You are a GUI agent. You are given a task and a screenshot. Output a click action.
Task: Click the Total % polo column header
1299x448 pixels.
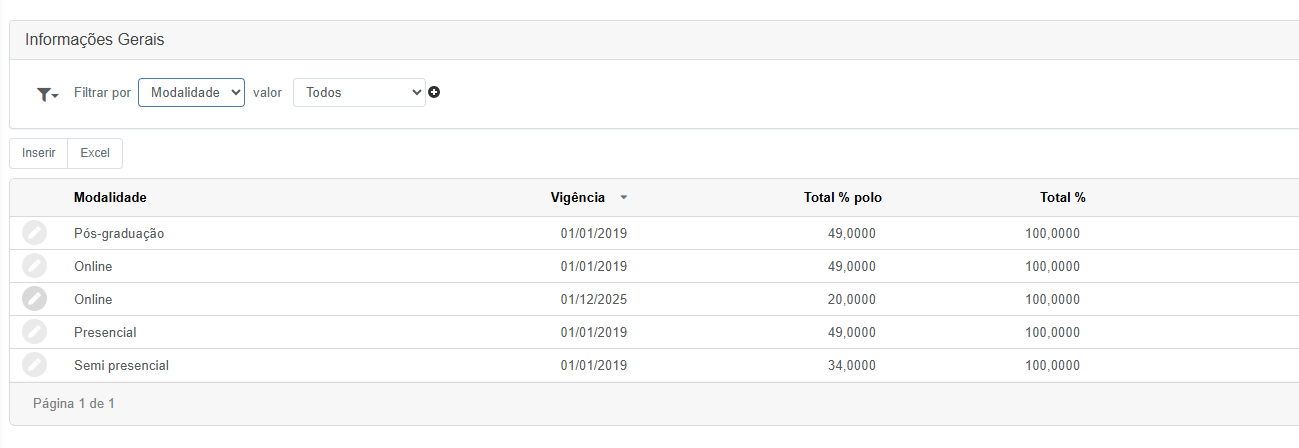pyautogui.click(x=842, y=198)
